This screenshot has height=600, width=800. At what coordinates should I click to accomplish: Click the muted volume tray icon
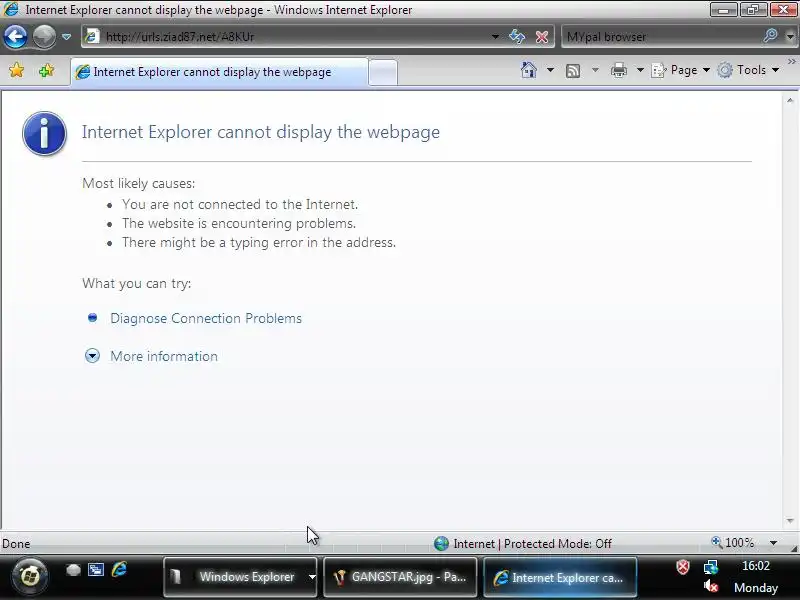tap(711, 586)
